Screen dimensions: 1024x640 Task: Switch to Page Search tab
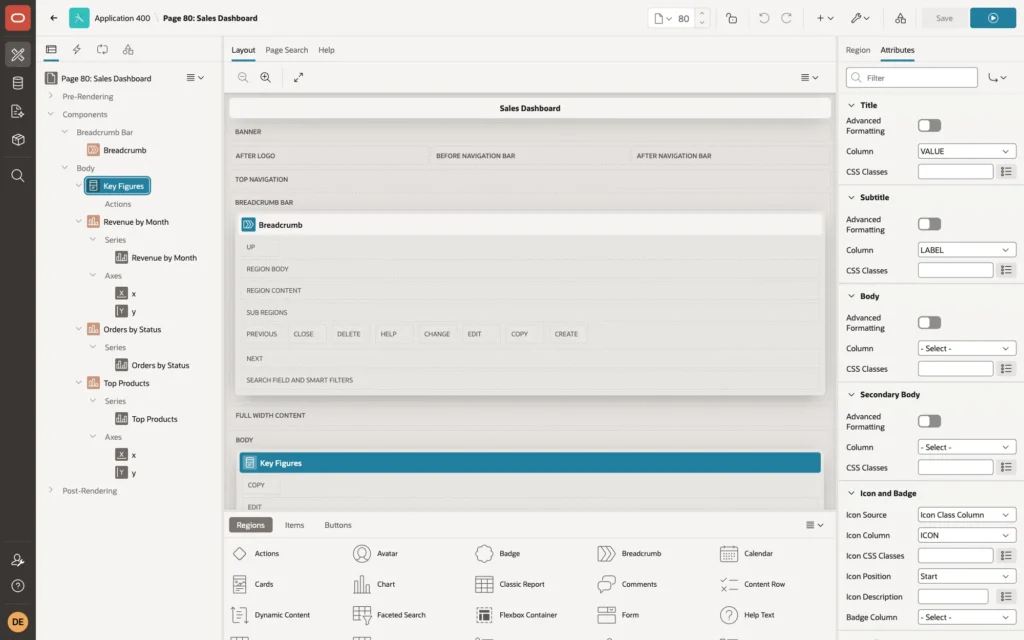point(286,50)
